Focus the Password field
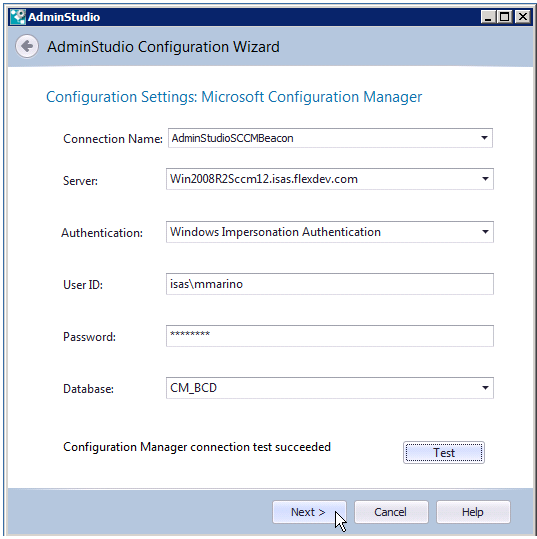This screenshot has width=537, height=539. click(x=330, y=336)
